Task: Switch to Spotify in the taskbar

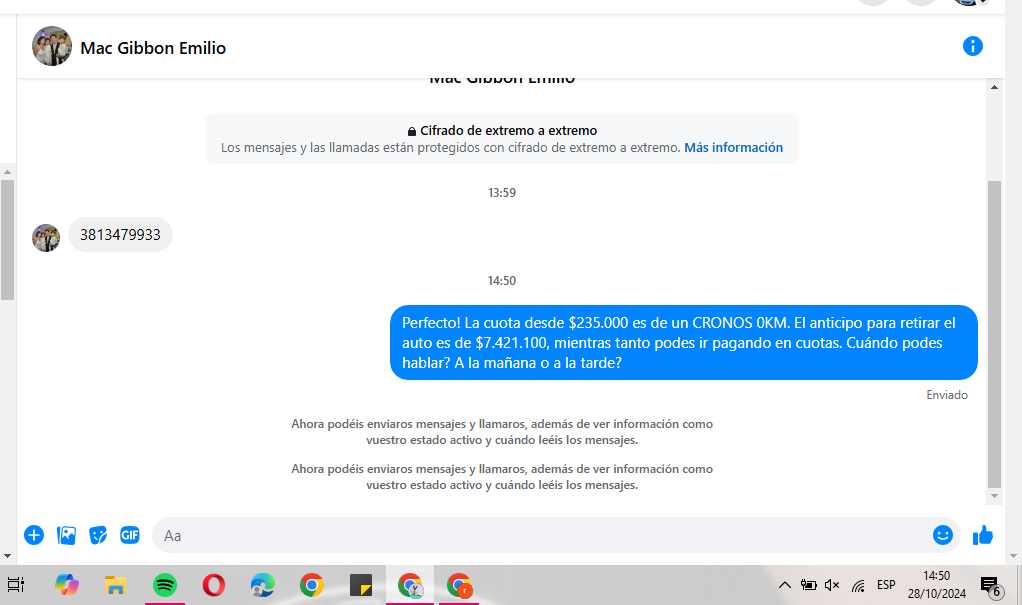Action: point(165,585)
